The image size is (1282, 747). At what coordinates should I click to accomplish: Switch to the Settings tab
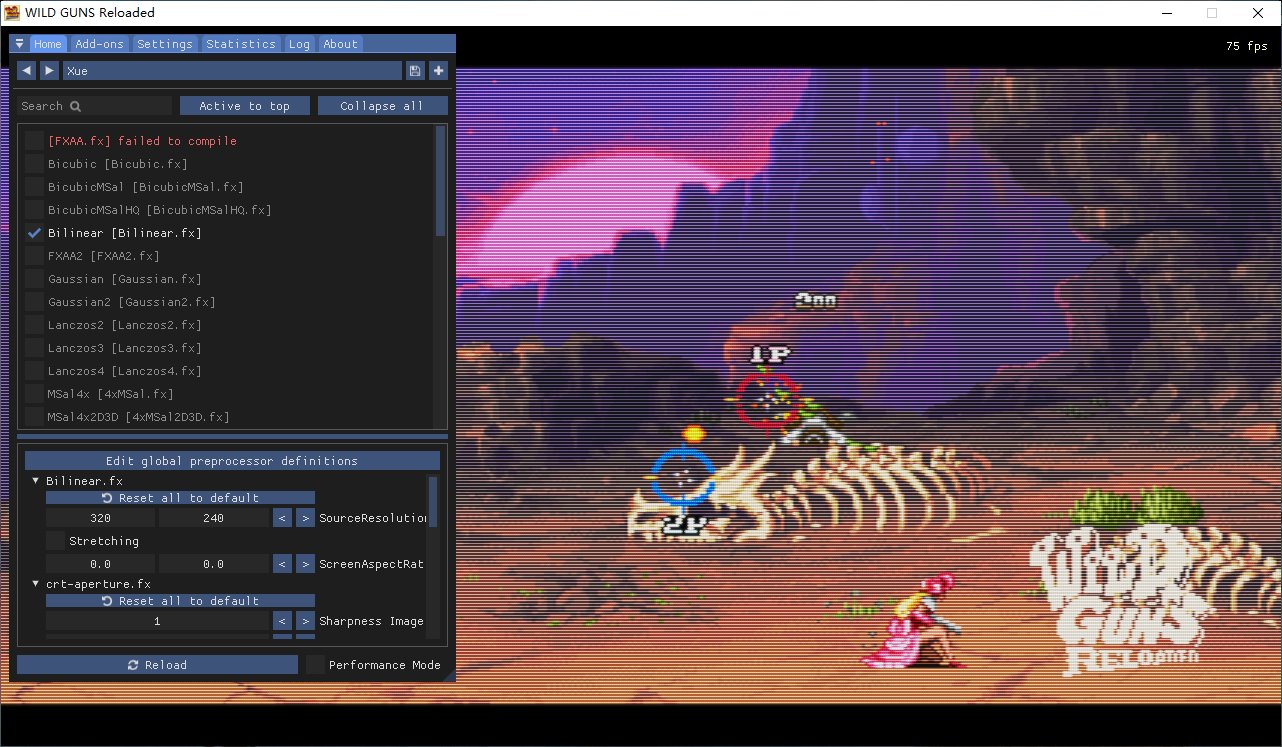164,44
